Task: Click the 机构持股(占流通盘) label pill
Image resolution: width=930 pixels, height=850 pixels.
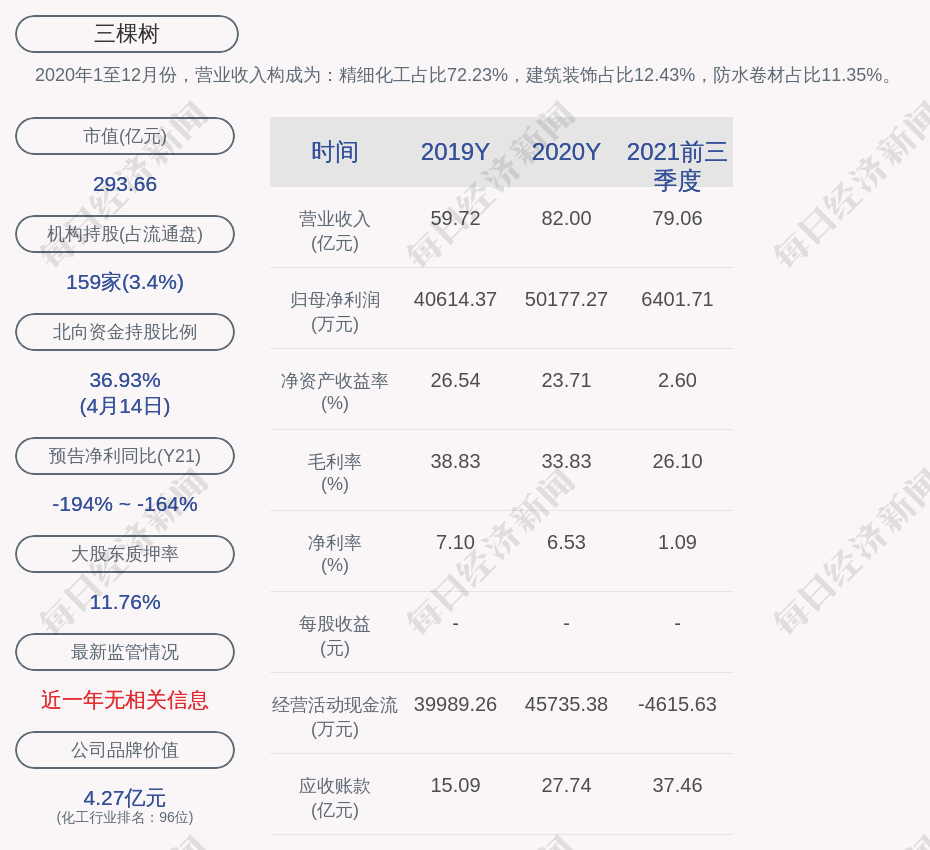Action: (x=125, y=234)
